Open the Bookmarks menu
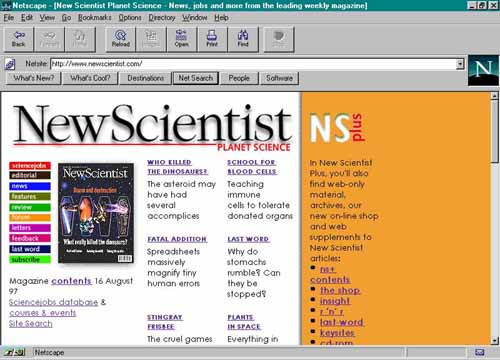 [95, 17]
